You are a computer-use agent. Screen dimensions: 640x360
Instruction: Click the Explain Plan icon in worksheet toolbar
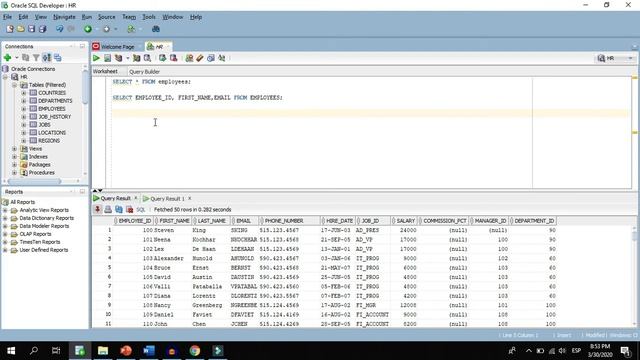click(x=119, y=58)
